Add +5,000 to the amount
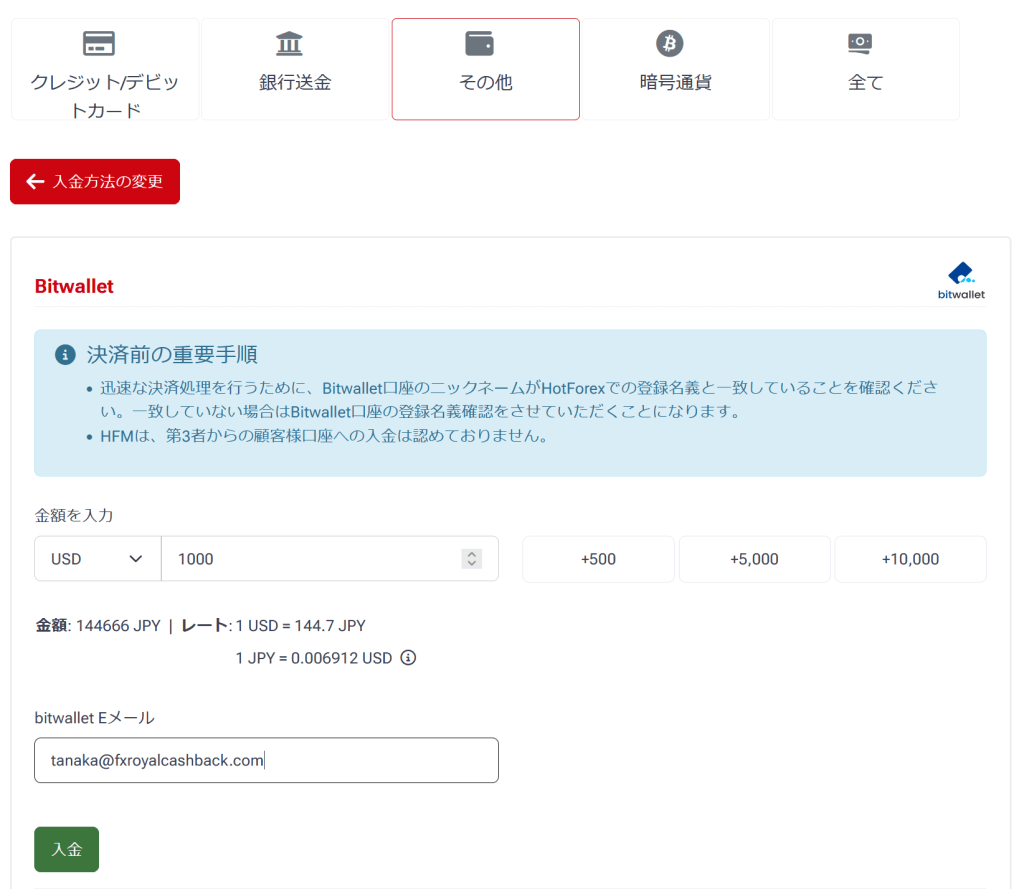1024x889 pixels. [x=754, y=559]
